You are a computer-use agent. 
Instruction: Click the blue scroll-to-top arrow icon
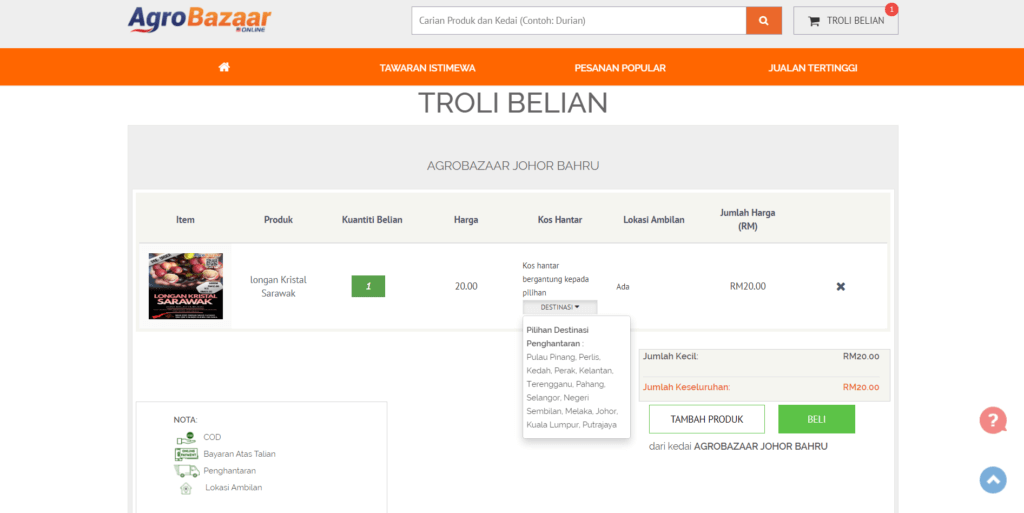(x=993, y=480)
